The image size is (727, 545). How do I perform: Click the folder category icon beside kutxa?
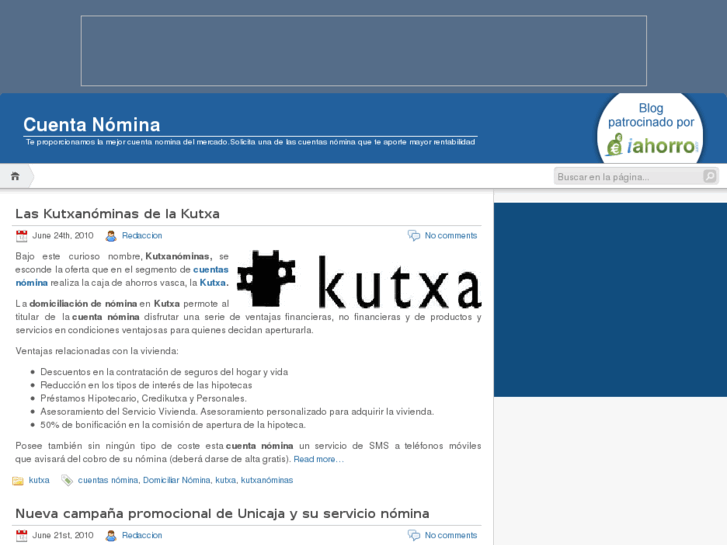point(18,481)
